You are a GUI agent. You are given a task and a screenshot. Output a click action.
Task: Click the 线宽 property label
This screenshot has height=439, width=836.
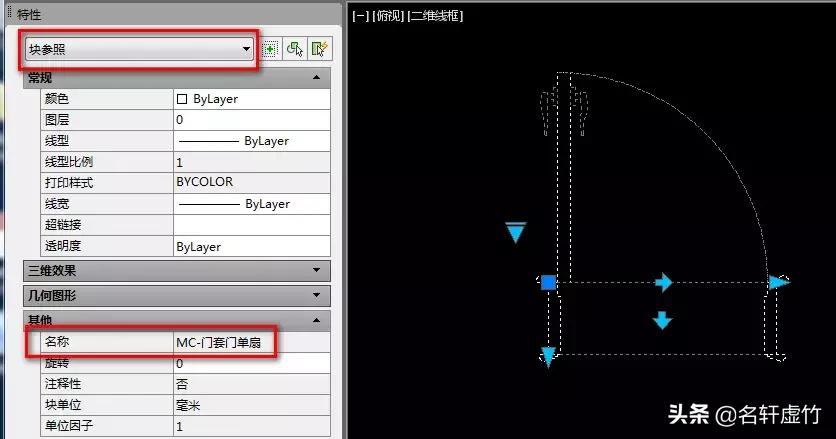[57, 204]
